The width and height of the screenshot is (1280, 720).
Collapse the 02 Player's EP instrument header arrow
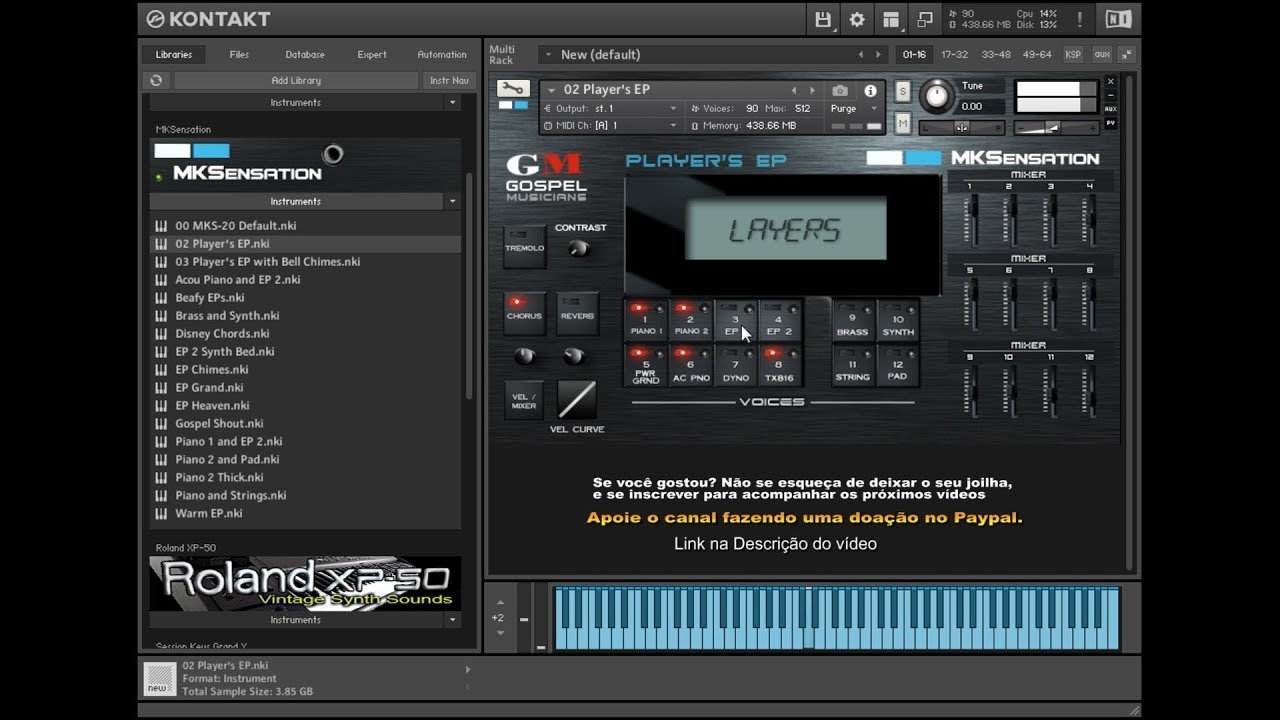pyautogui.click(x=551, y=90)
